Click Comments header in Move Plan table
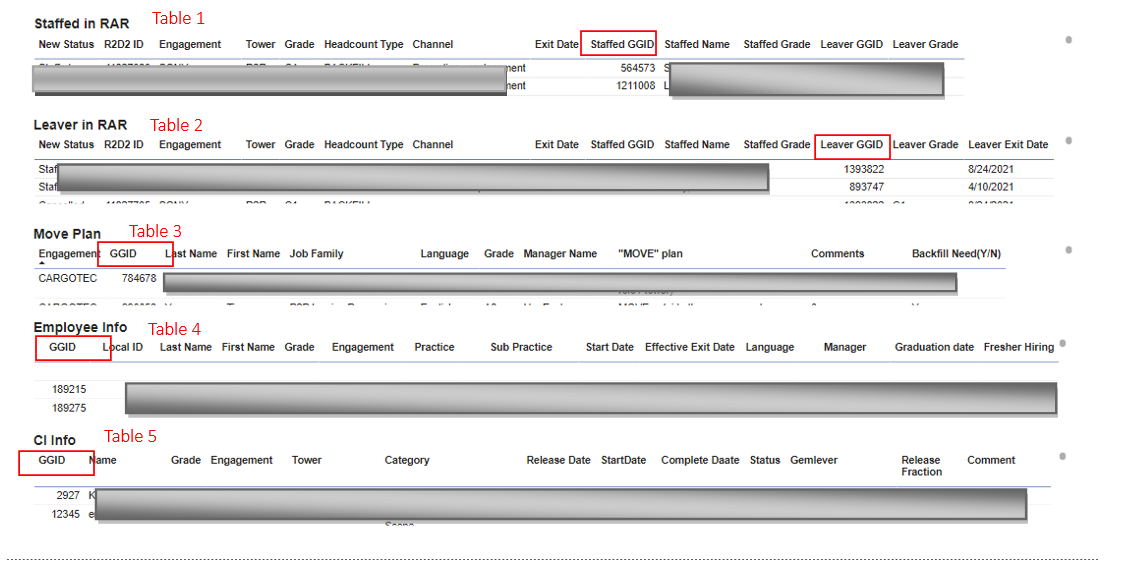 pyautogui.click(x=837, y=254)
